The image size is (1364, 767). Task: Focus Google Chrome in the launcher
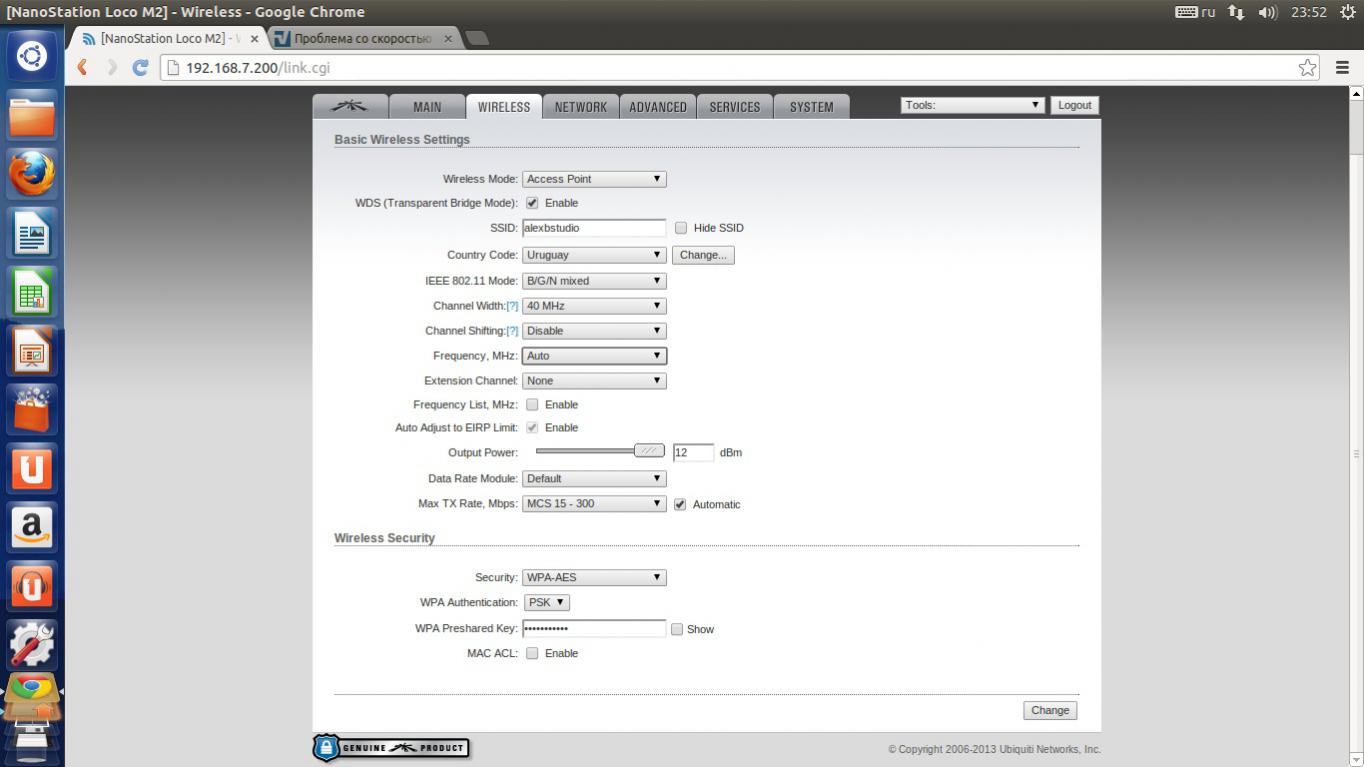tap(32, 692)
